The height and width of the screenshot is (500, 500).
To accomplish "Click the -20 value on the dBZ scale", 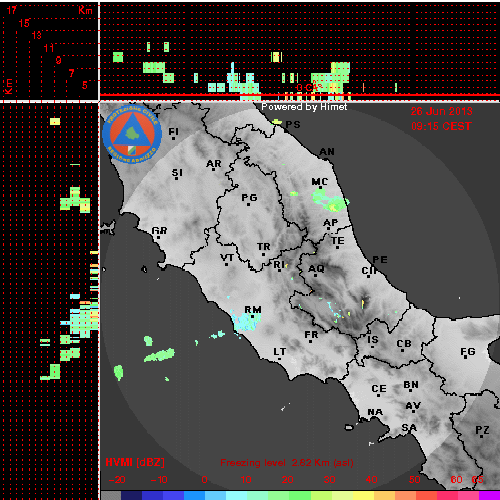I will click(x=117, y=480).
